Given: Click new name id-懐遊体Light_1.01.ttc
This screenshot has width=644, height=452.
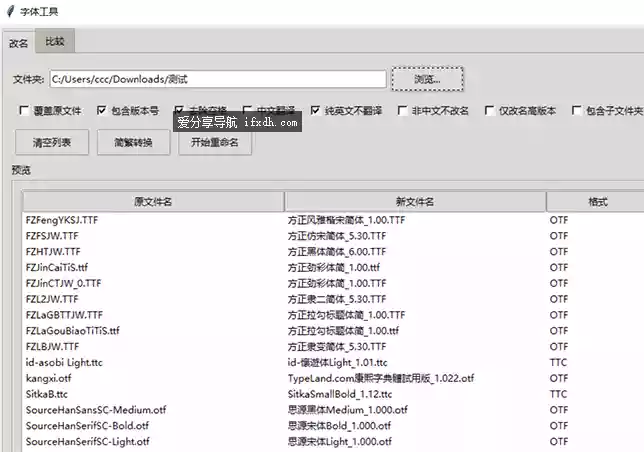Looking at the screenshot, I should (x=337, y=363).
